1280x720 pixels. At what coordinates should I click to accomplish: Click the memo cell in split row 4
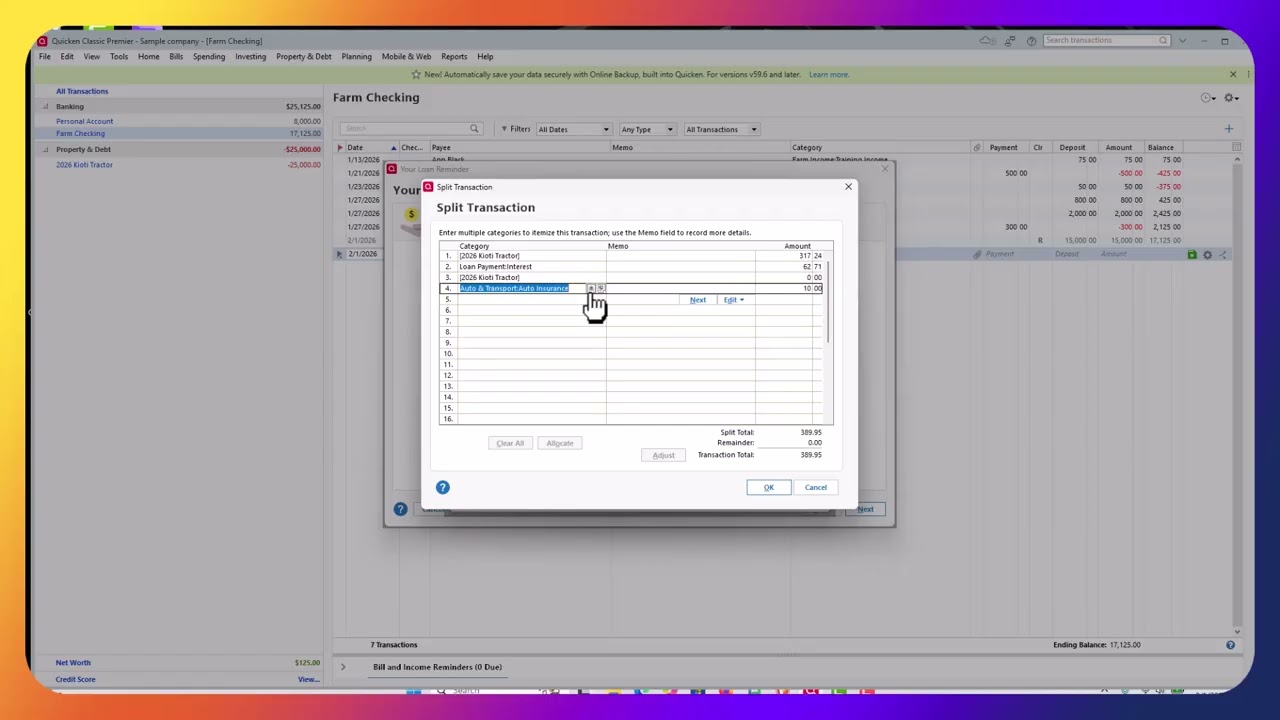pos(680,288)
